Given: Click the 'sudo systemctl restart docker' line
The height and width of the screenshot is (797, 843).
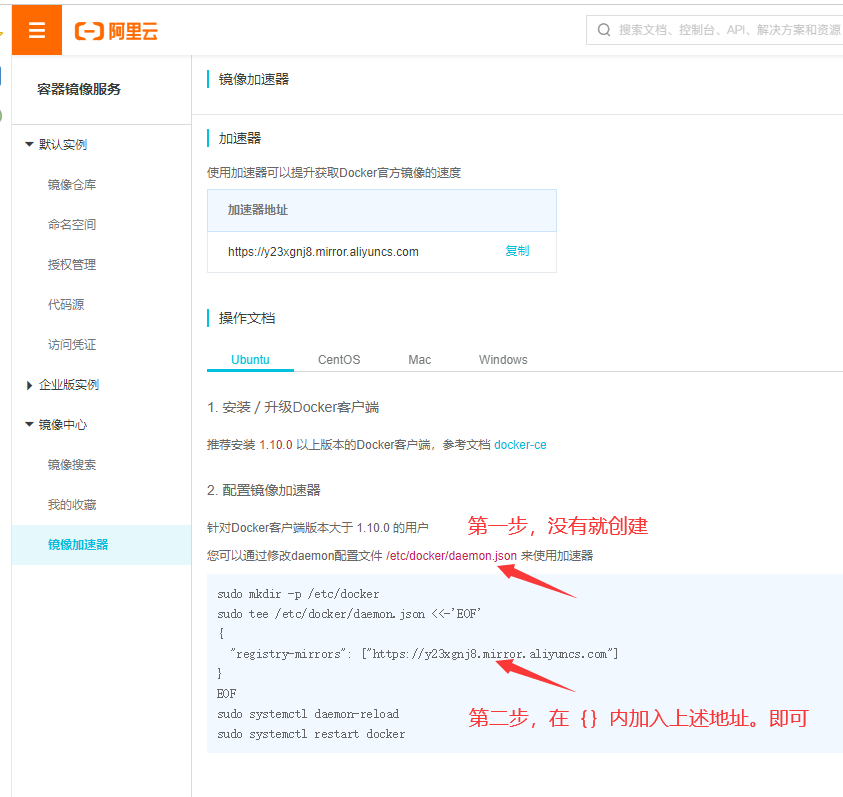Looking at the screenshot, I should (311, 734).
